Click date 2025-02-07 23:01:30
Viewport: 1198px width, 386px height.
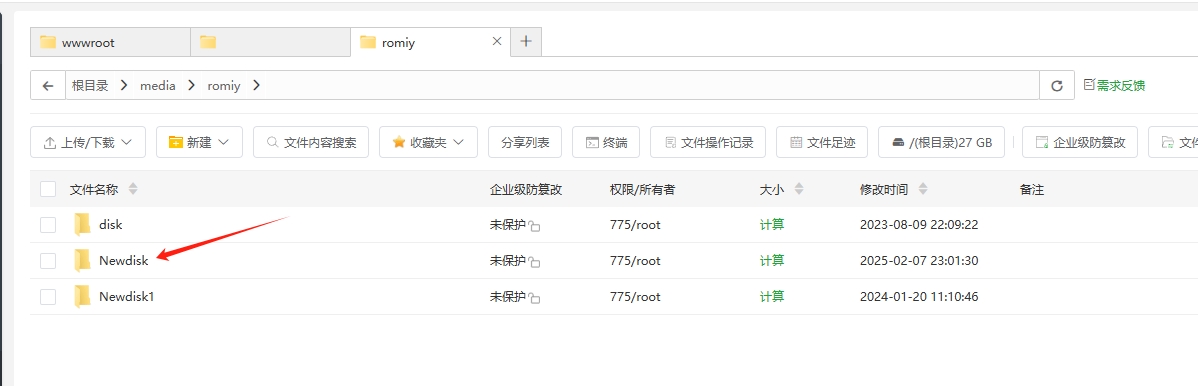(x=919, y=261)
